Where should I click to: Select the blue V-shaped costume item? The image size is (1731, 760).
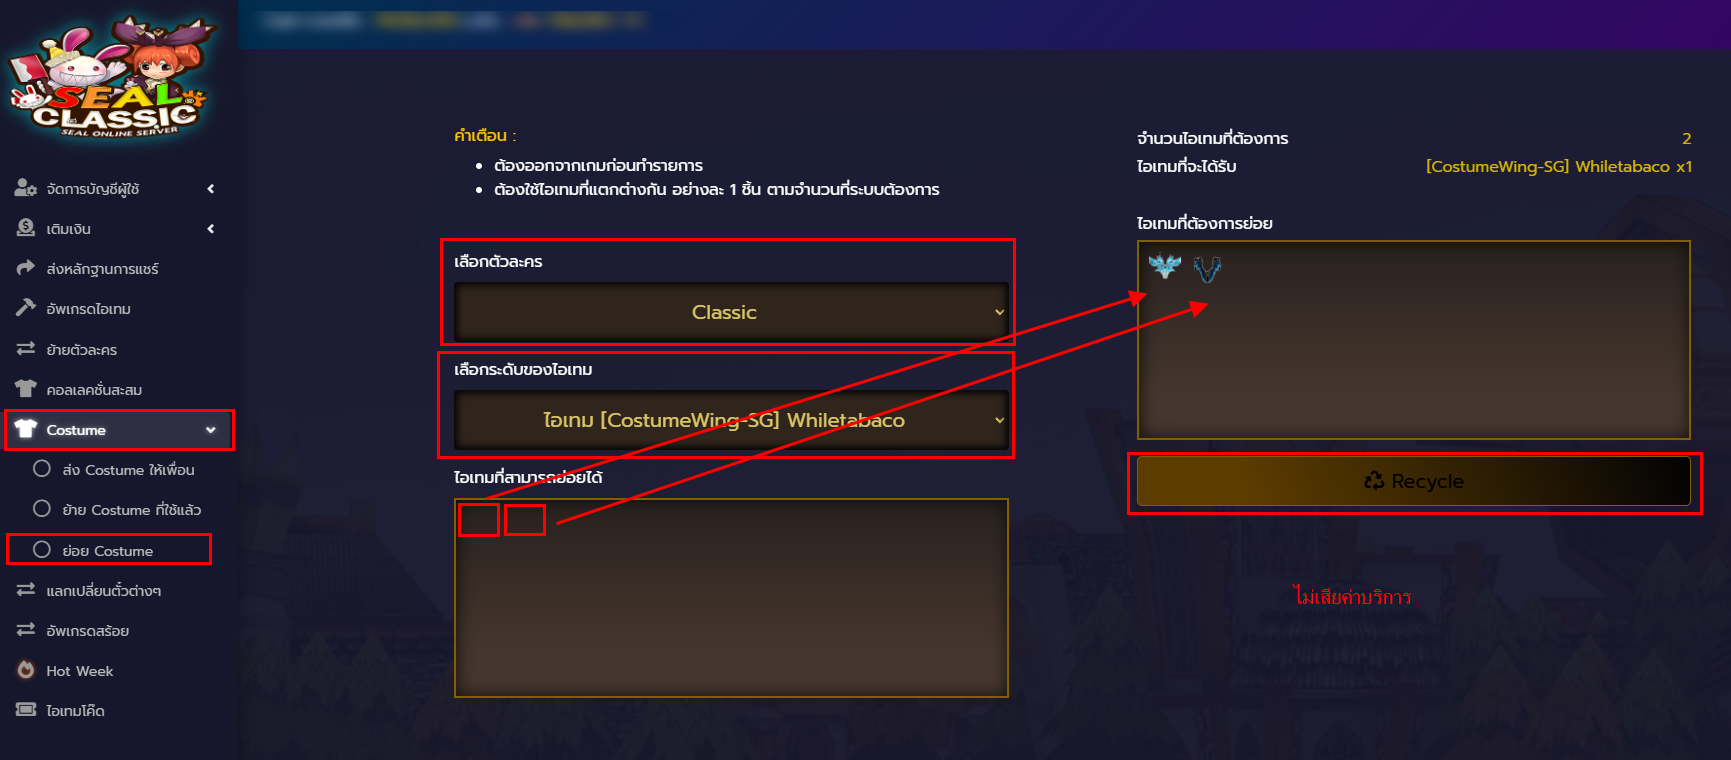(x=1208, y=269)
